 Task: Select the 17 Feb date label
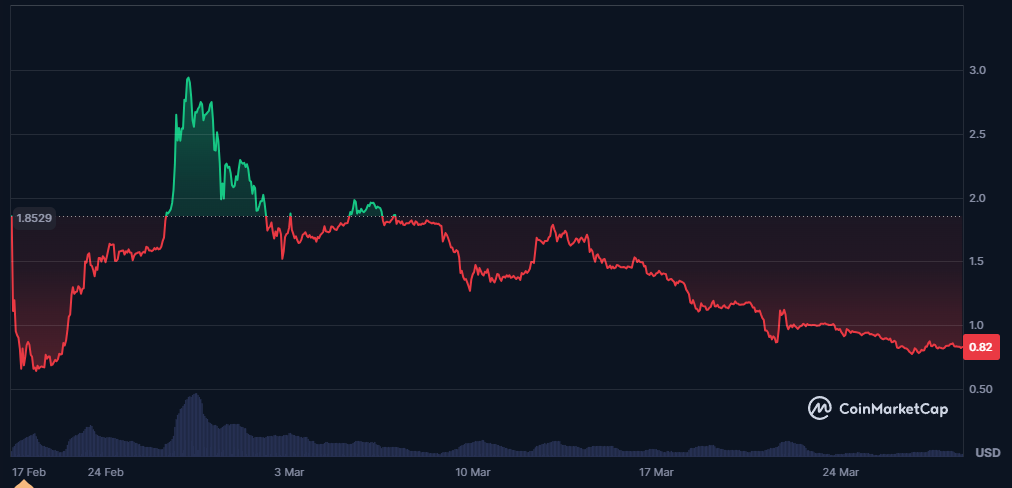[27, 470]
